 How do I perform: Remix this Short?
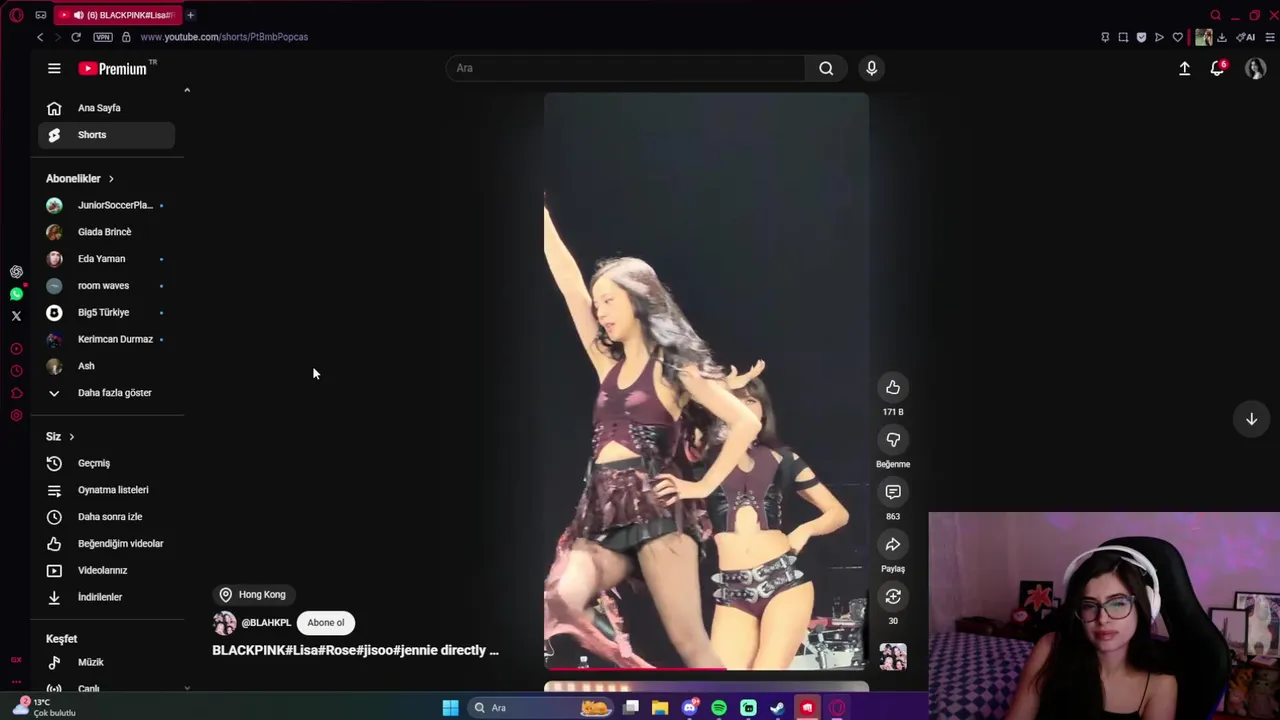(893, 597)
